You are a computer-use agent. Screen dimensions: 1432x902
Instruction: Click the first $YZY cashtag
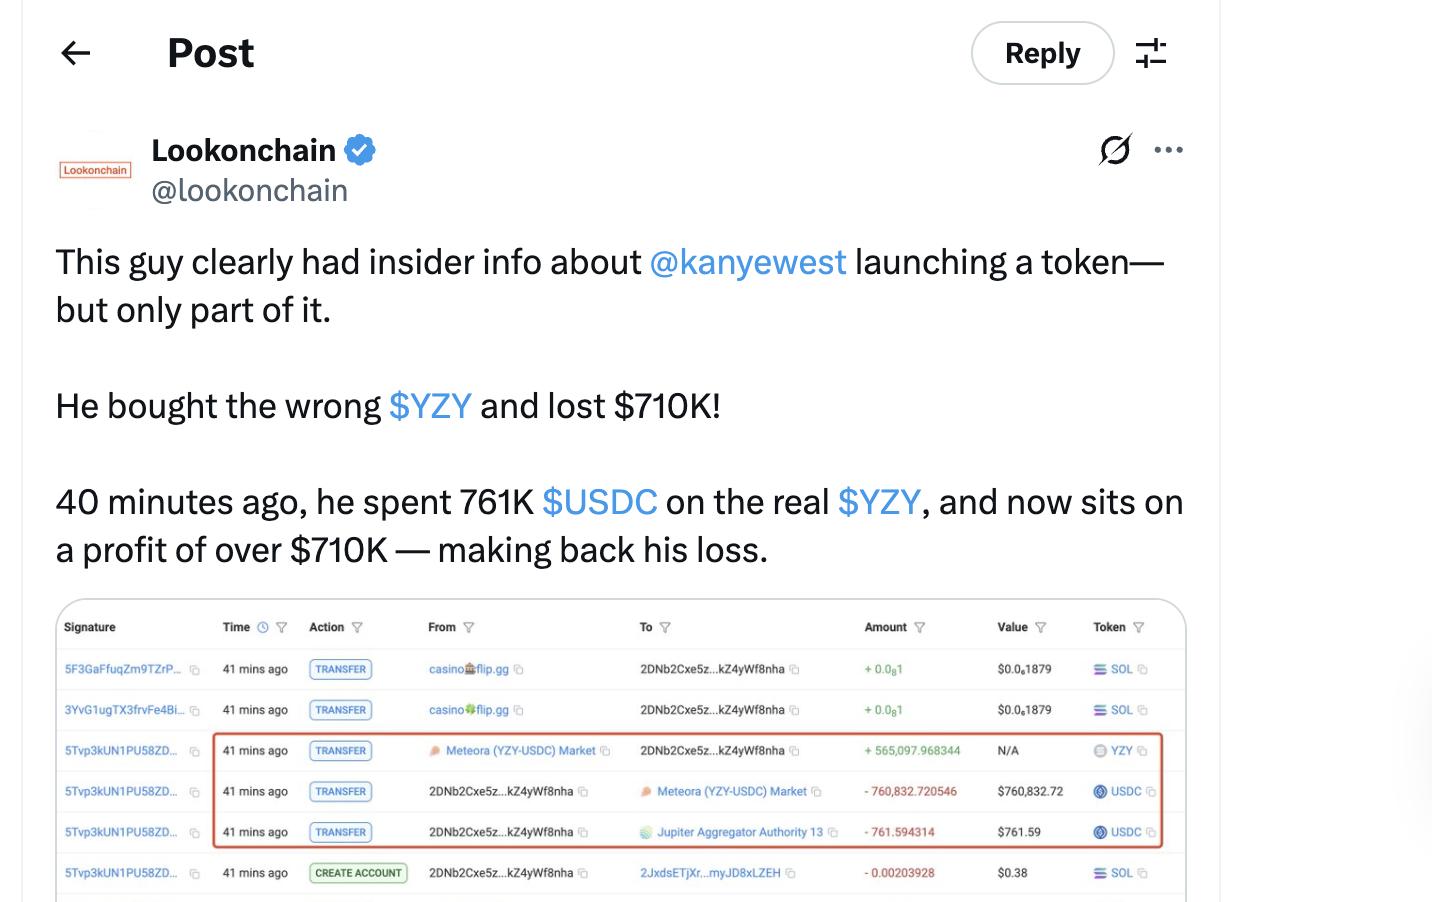pyautogui.click(x=430, y=406)
